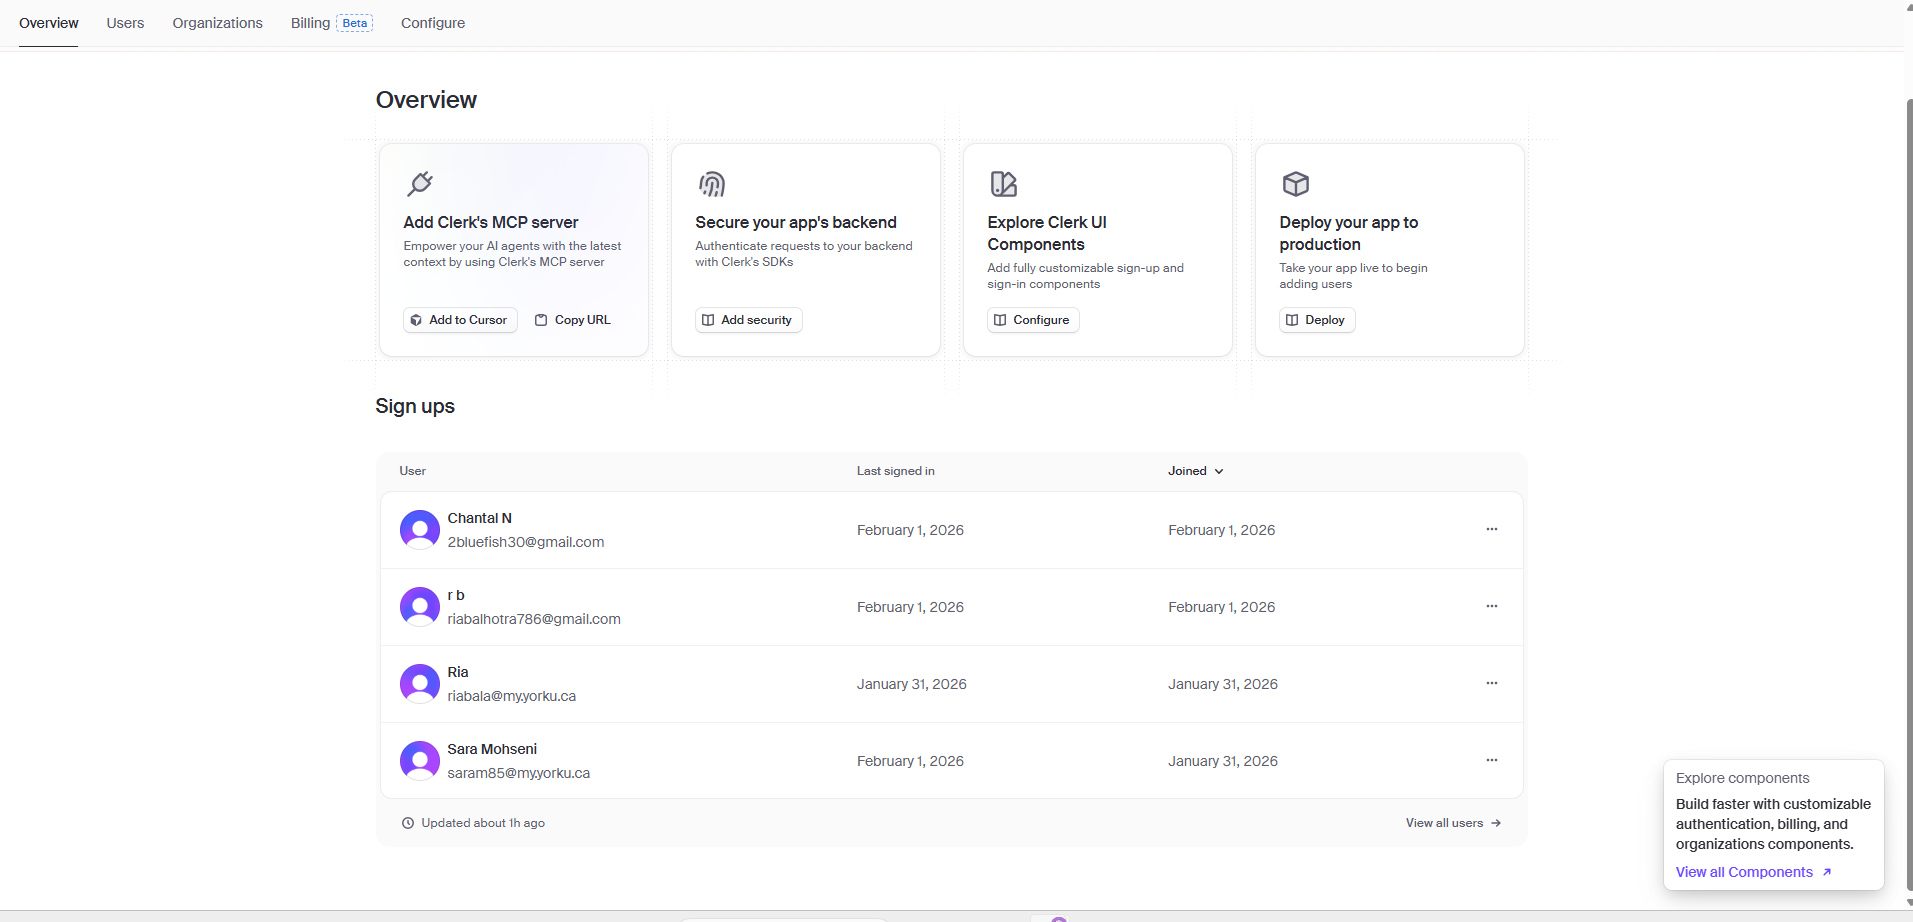
Task: Click the Add security button
Action: click(749, 320)
